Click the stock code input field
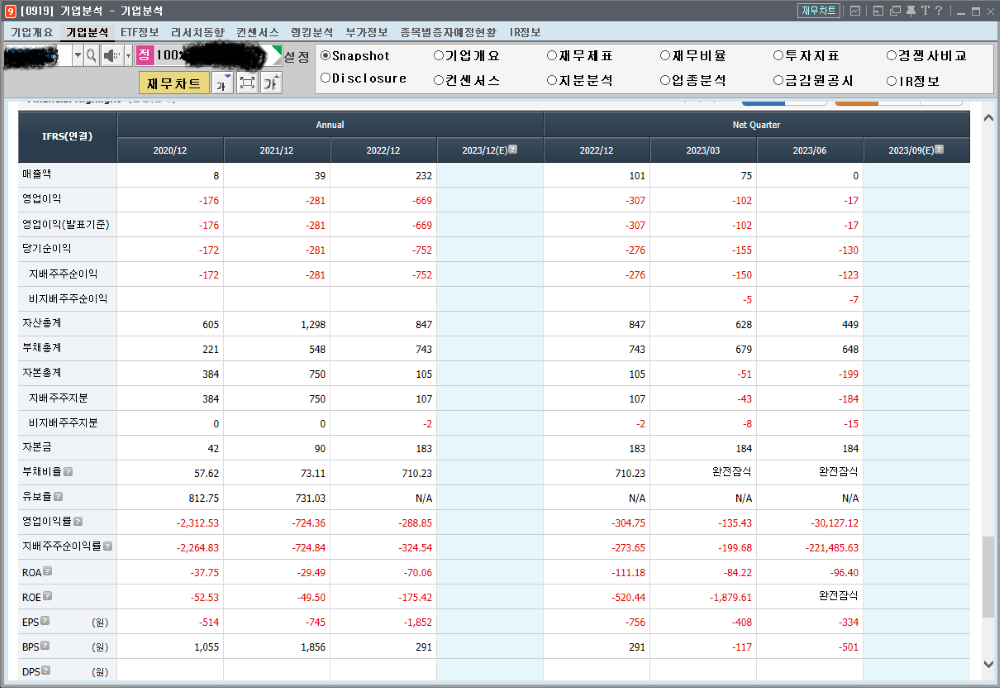Image resolution: width=1000 pixels, height=688 pixels. click(x=38, y=56)
